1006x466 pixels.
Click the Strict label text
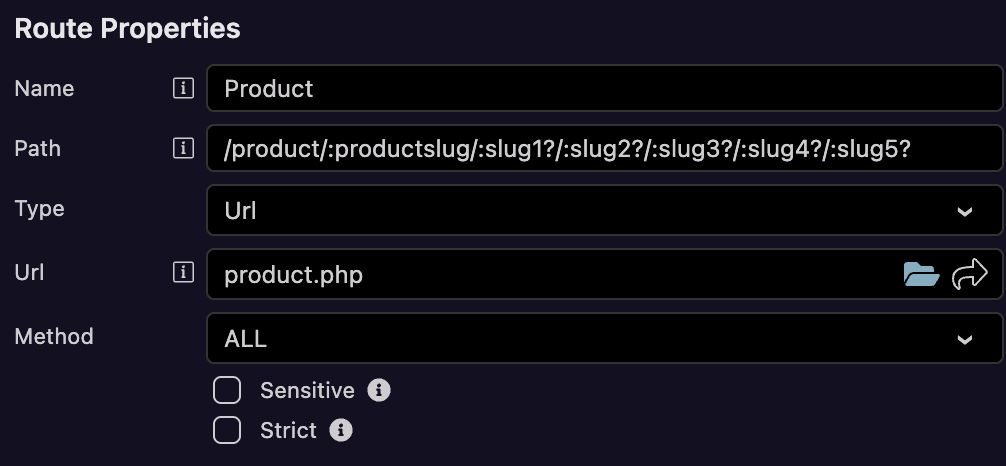pyautogui.click(x=288, y=430)
